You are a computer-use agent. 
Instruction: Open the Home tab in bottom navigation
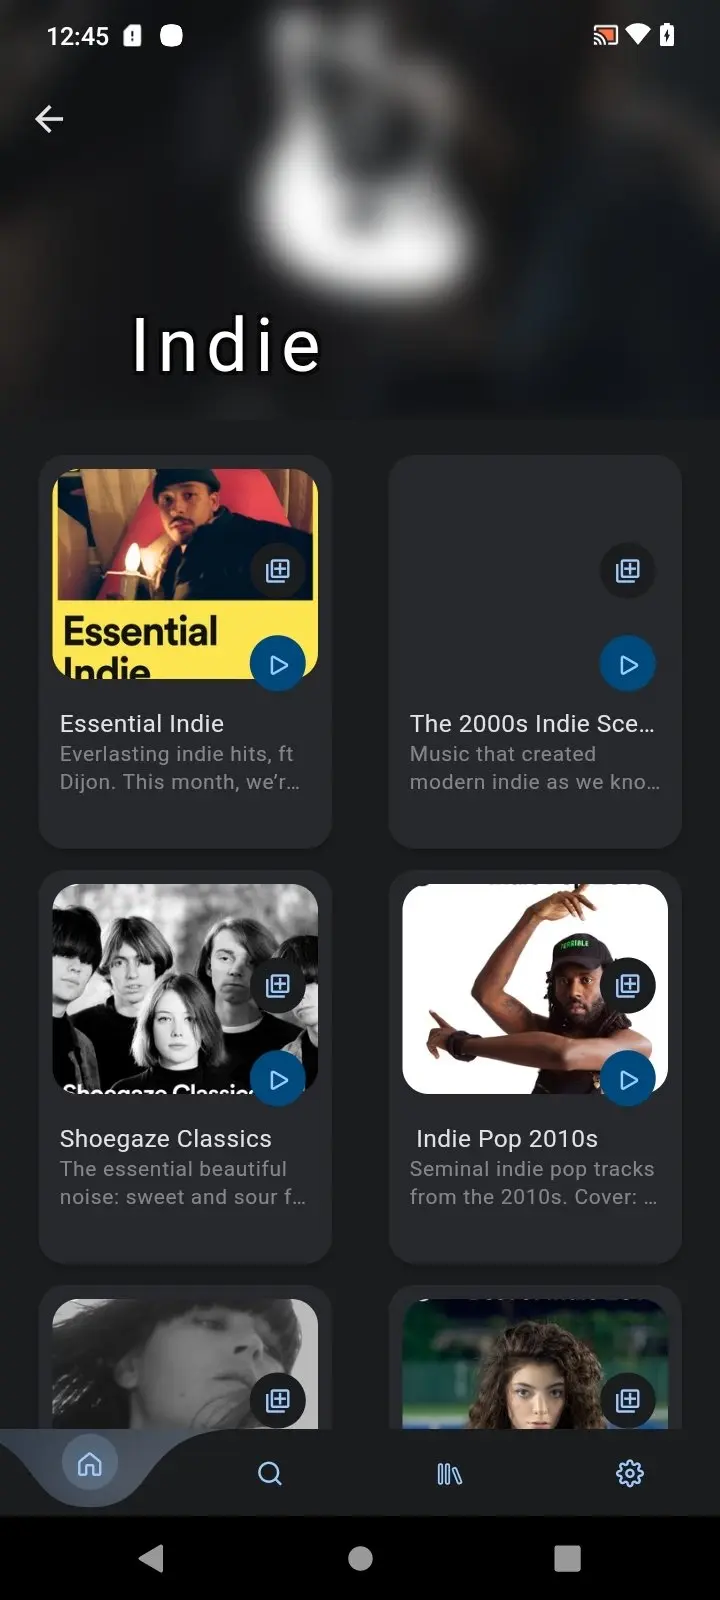click(x=90, y=1465)
